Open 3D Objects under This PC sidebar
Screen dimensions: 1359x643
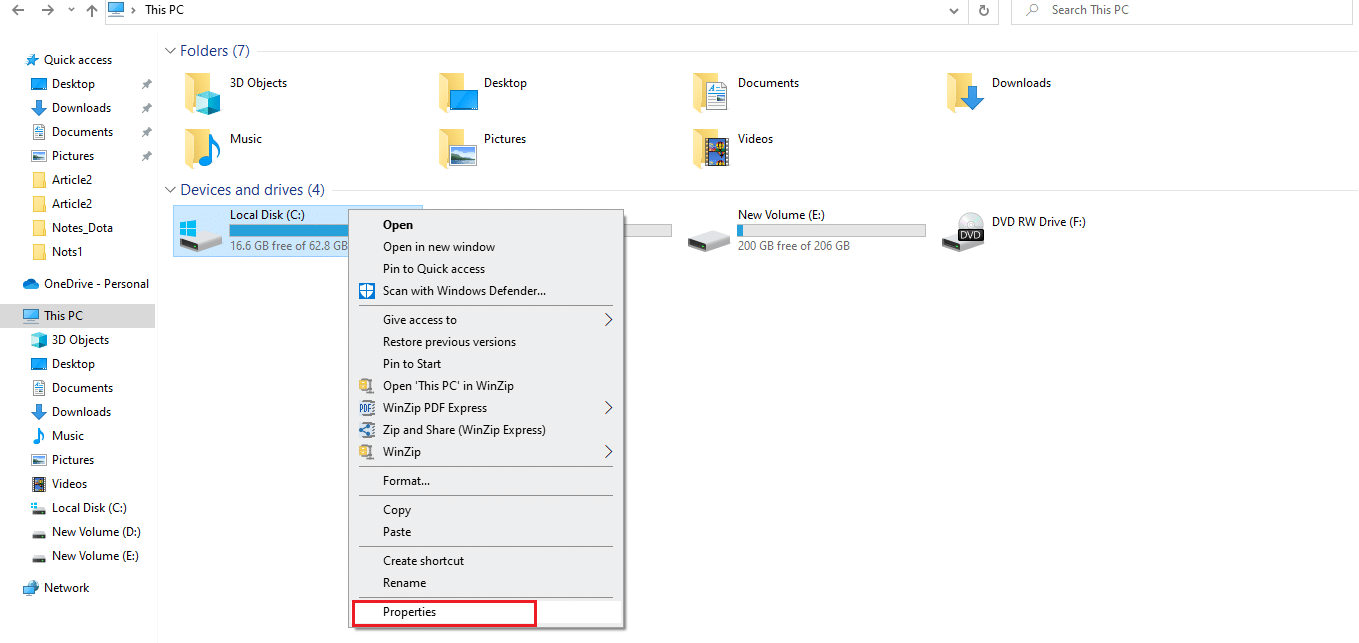(80, 340)
